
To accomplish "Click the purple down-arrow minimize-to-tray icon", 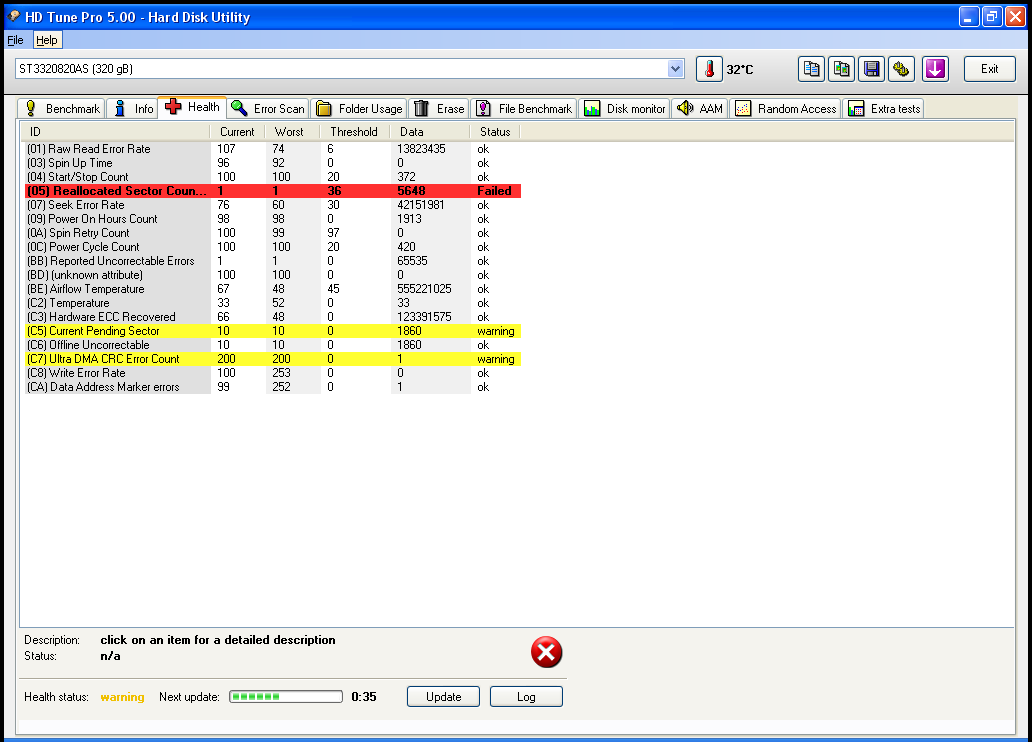I will (x=935, y=69).
